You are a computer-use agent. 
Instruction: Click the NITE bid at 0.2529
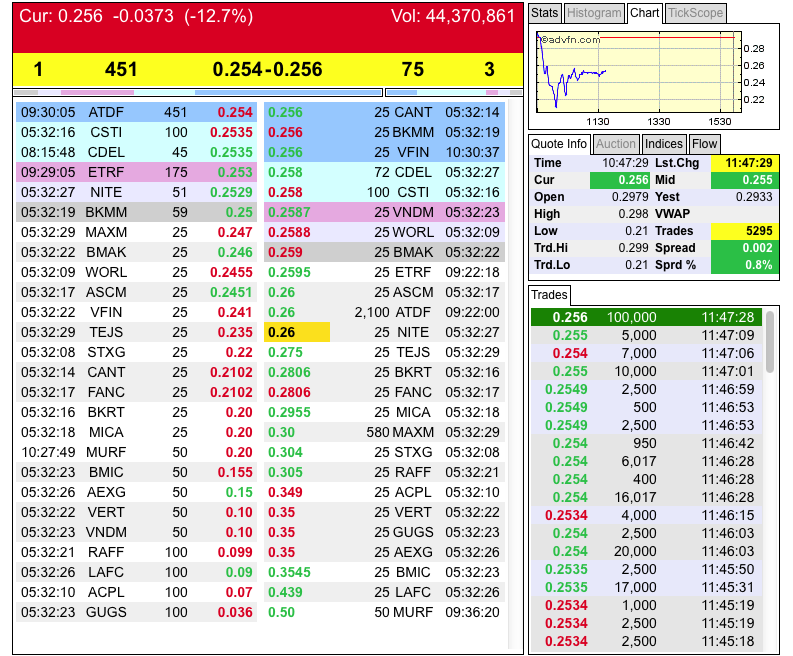(x=137, y=192)
